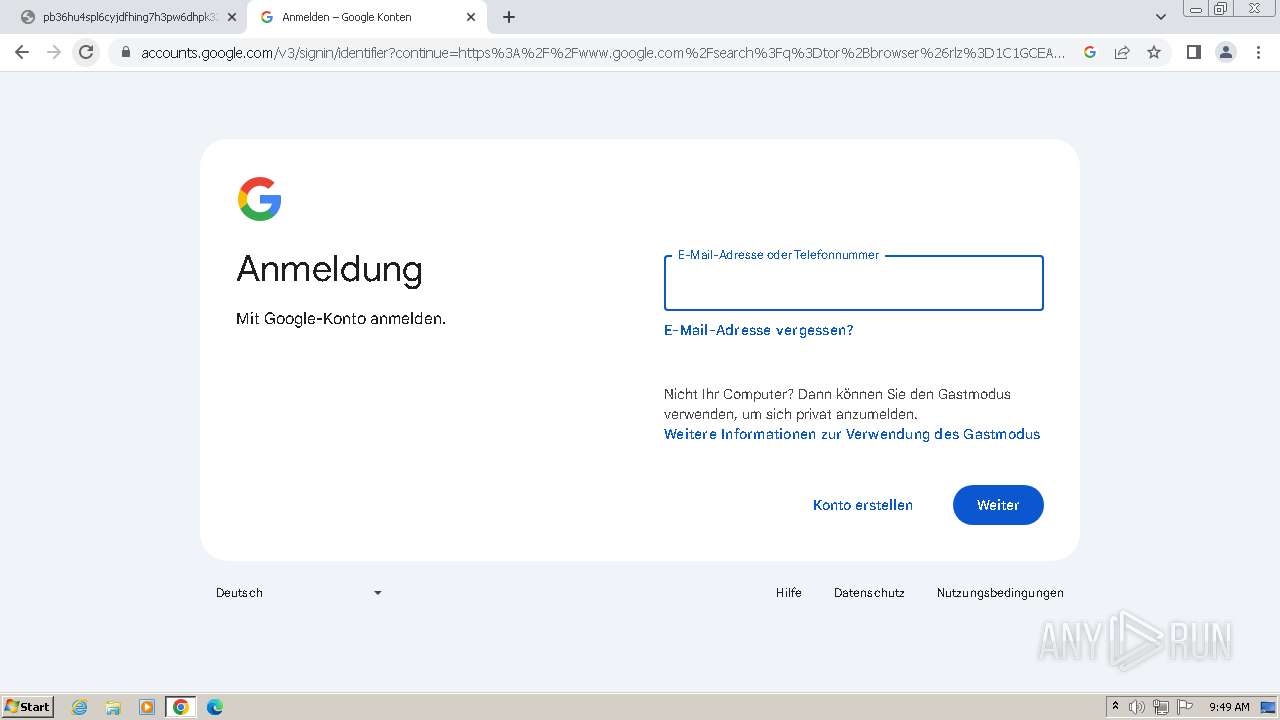Open the Windows Start menu
This screenshot has width=1280, height=720.
(x=28, y=707)
